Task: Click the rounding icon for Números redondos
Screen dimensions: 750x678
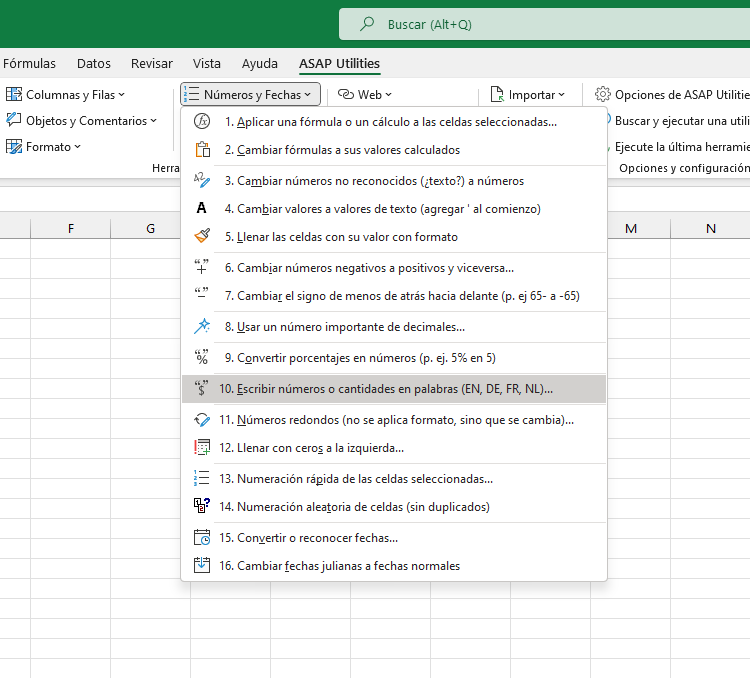Action: pos(202,420)
